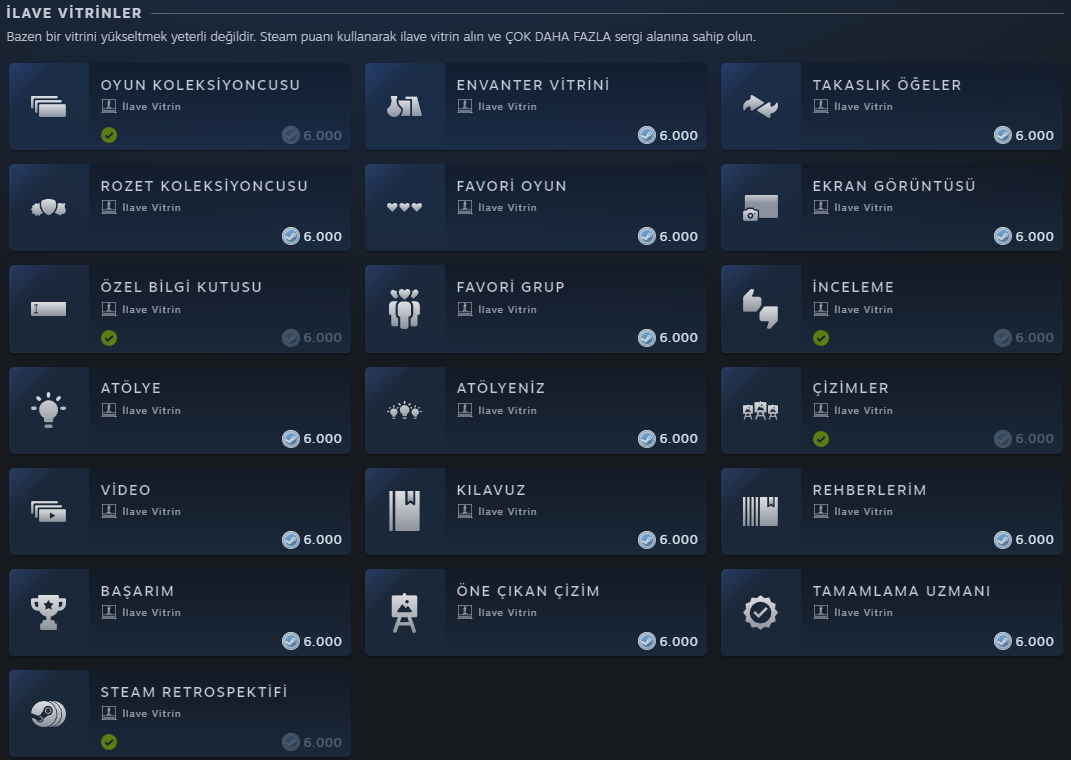The image size is (1071, 760).
Task: Buy Rehberlerim showcase for 6.000 points
Action: 1024,539
